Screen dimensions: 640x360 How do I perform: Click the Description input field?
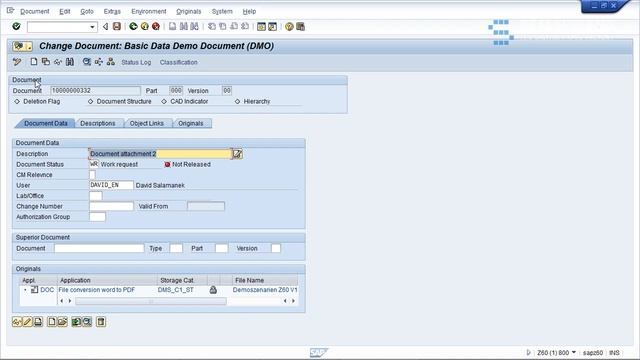pos(160,154)
